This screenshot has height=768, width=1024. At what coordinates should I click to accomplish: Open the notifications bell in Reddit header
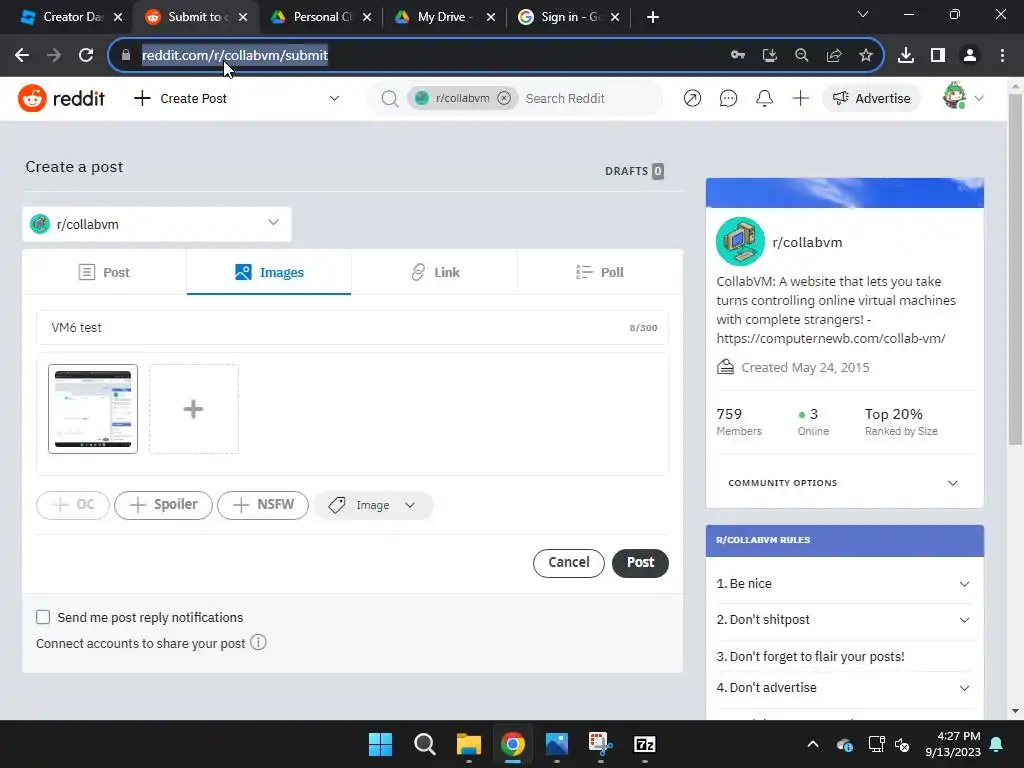(x=764, y=98)
